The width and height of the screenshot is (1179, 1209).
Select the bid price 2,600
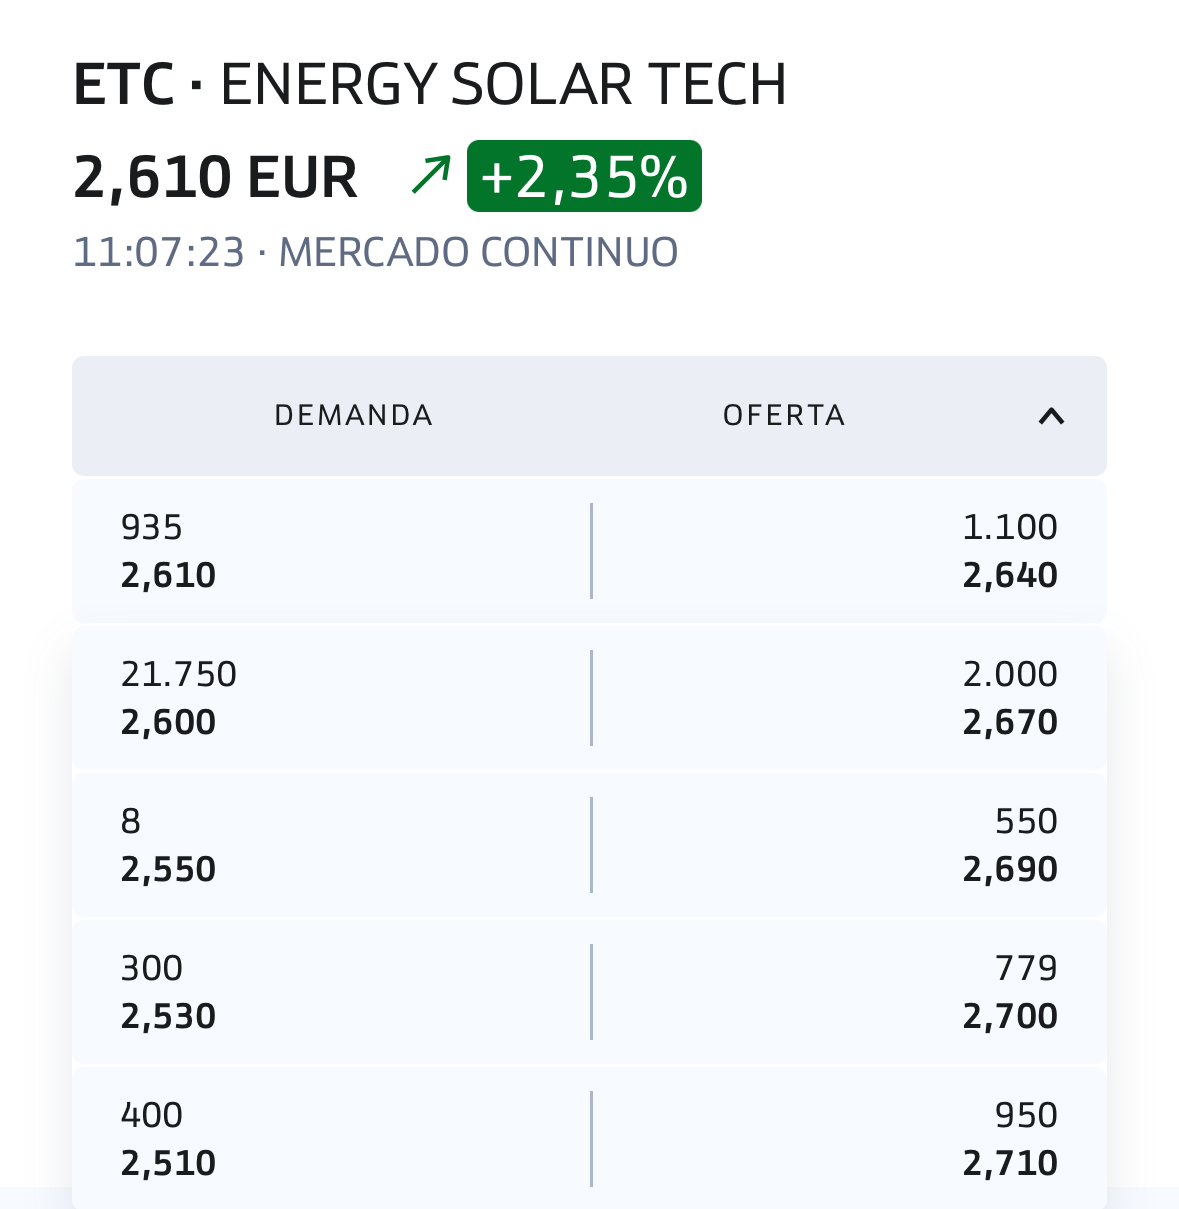168,723
